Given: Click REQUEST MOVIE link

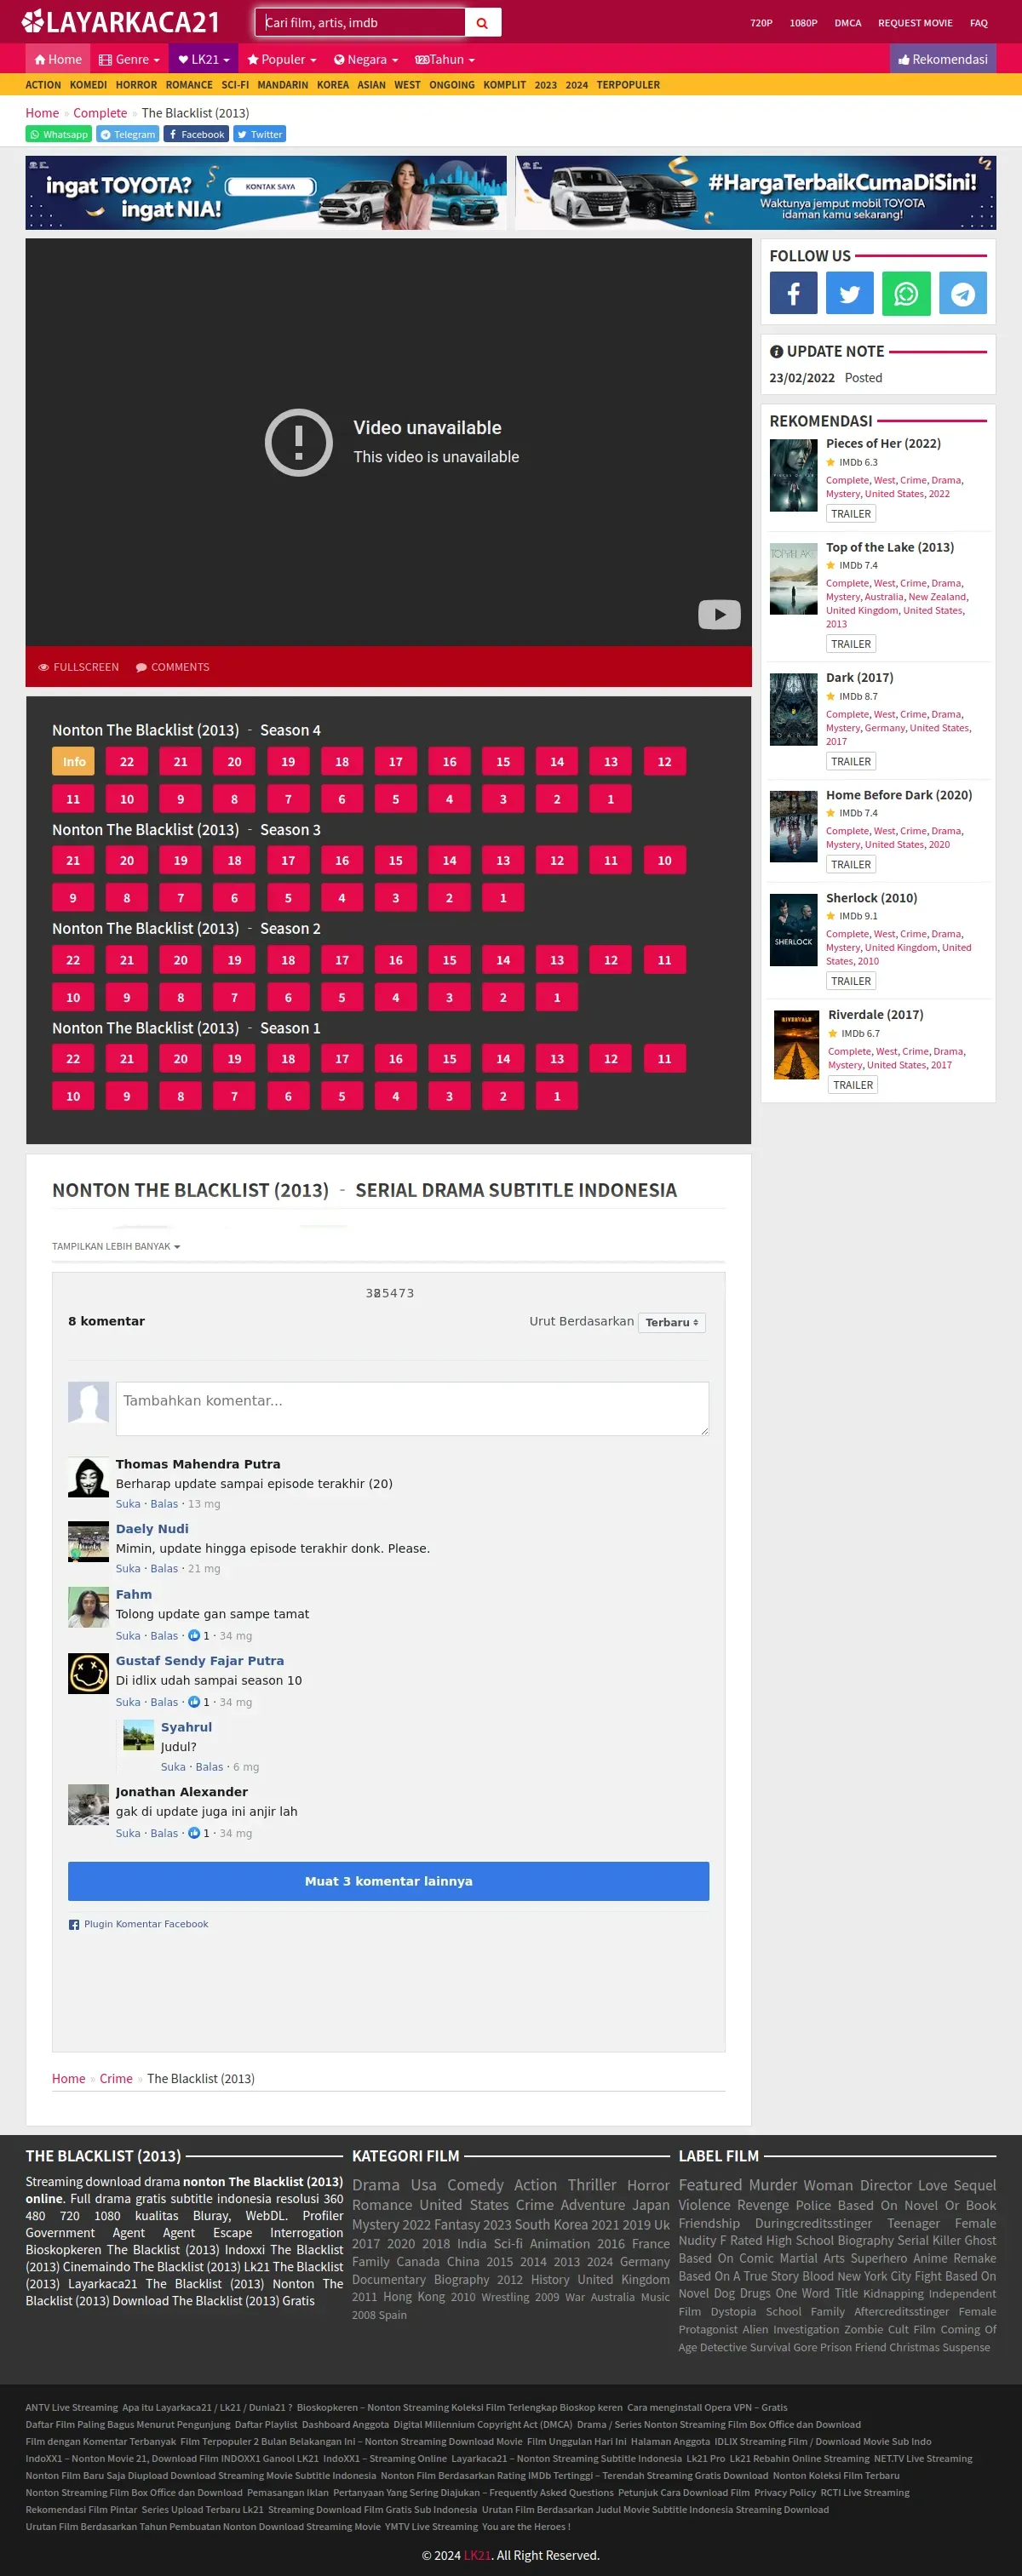Looking at the screenshot, I should (x=915, y=23).
